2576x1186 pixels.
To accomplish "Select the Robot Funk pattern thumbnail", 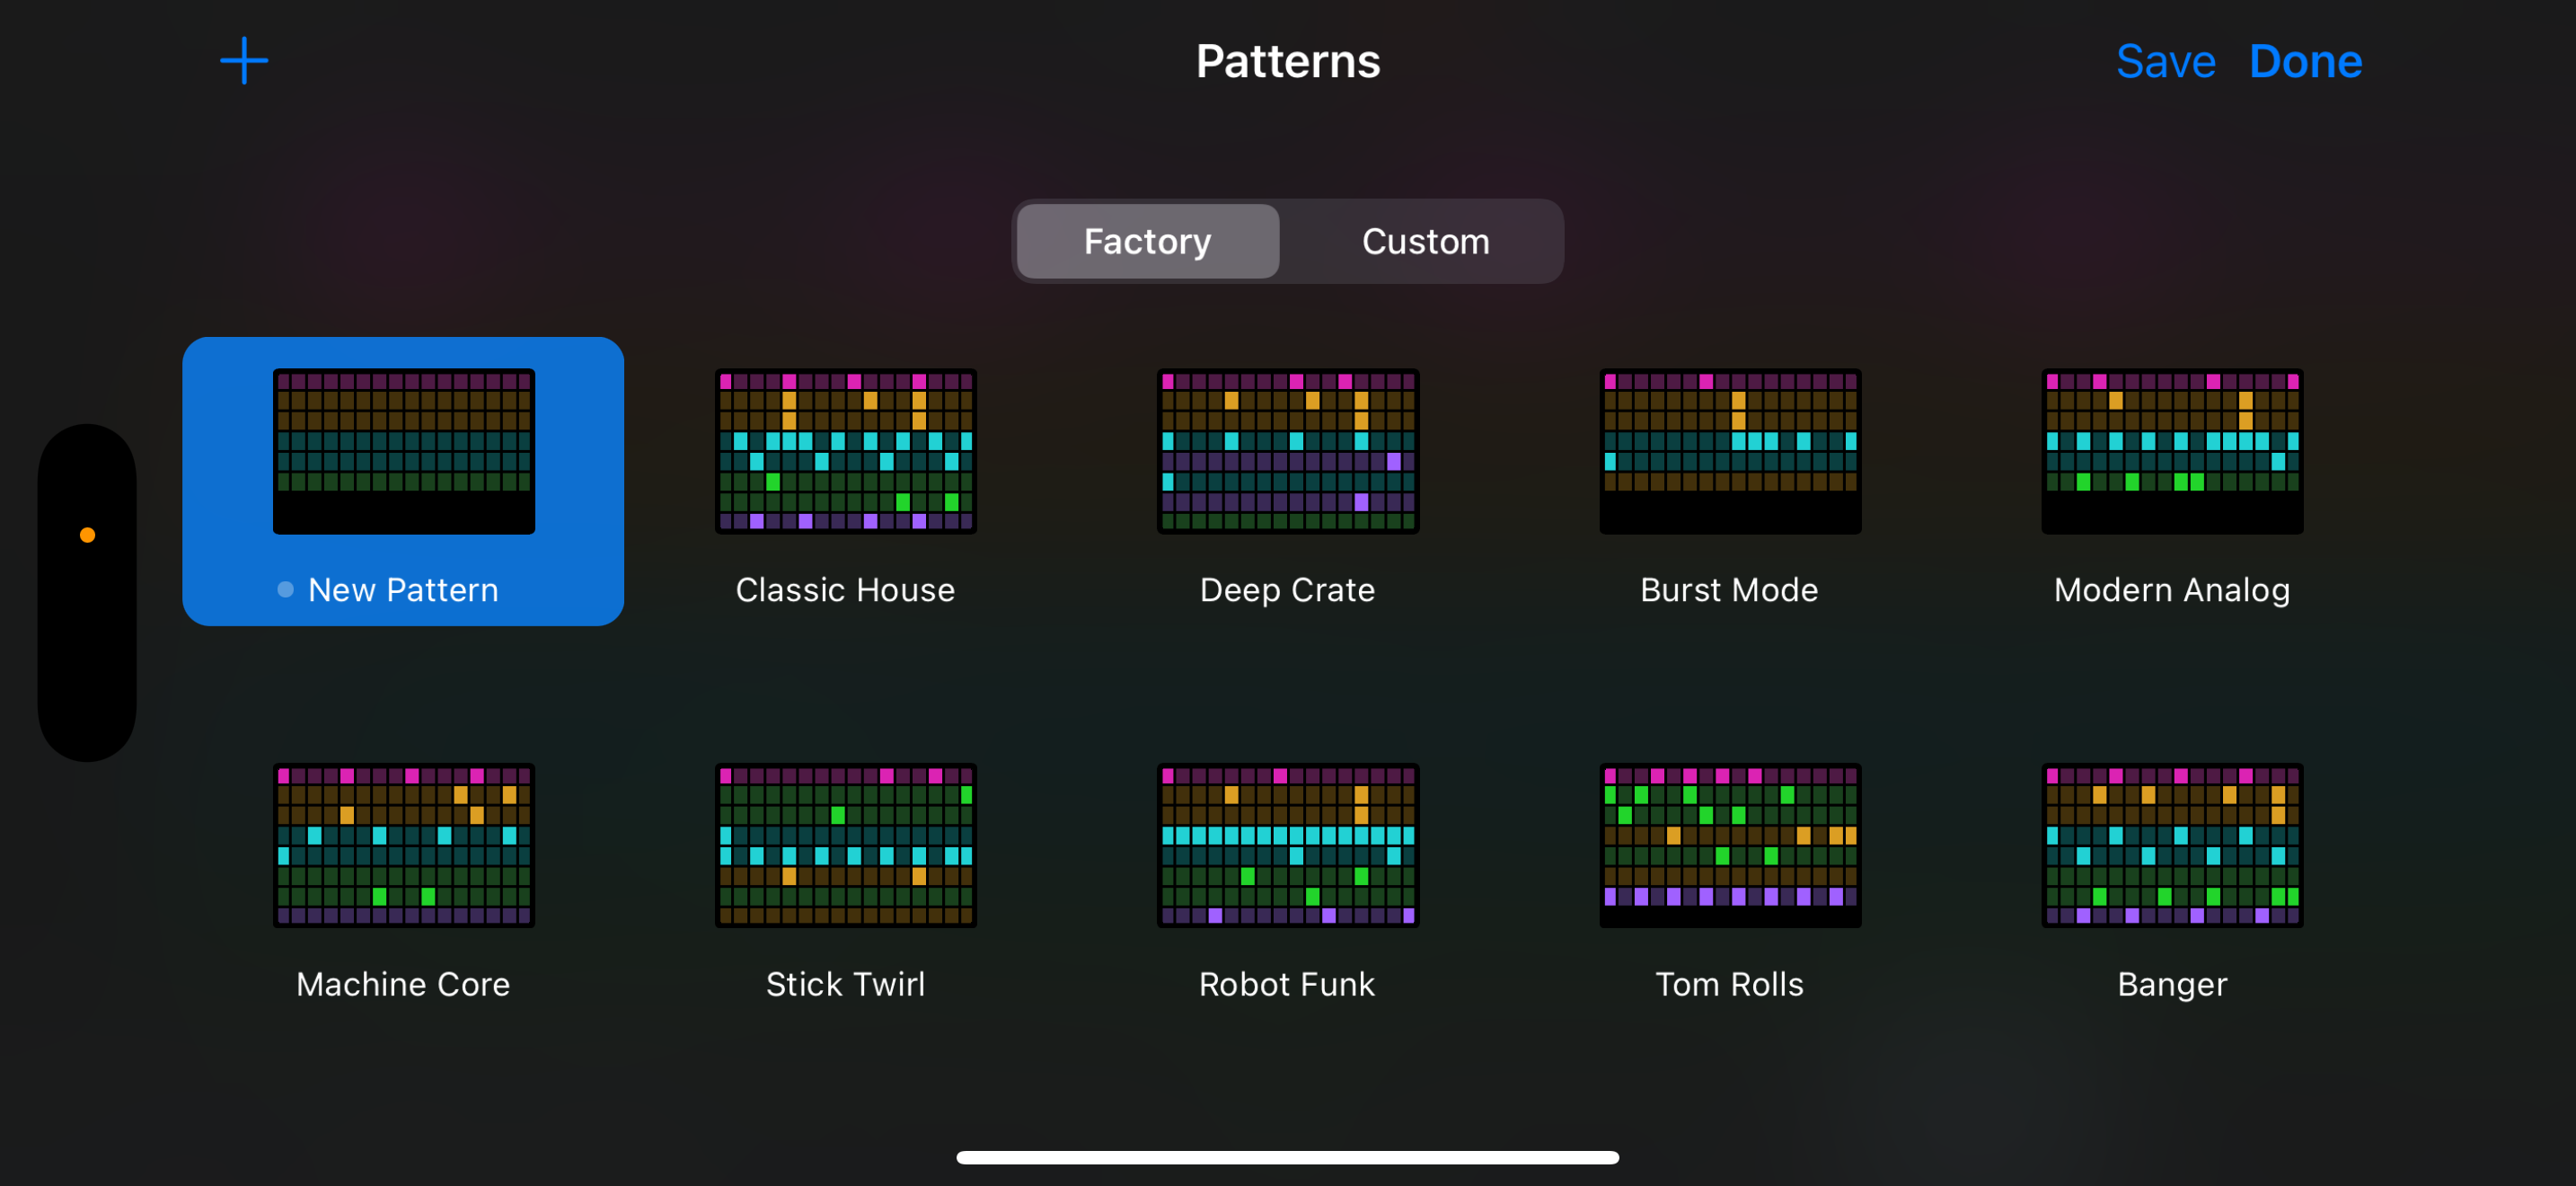I will point(1288,845).
